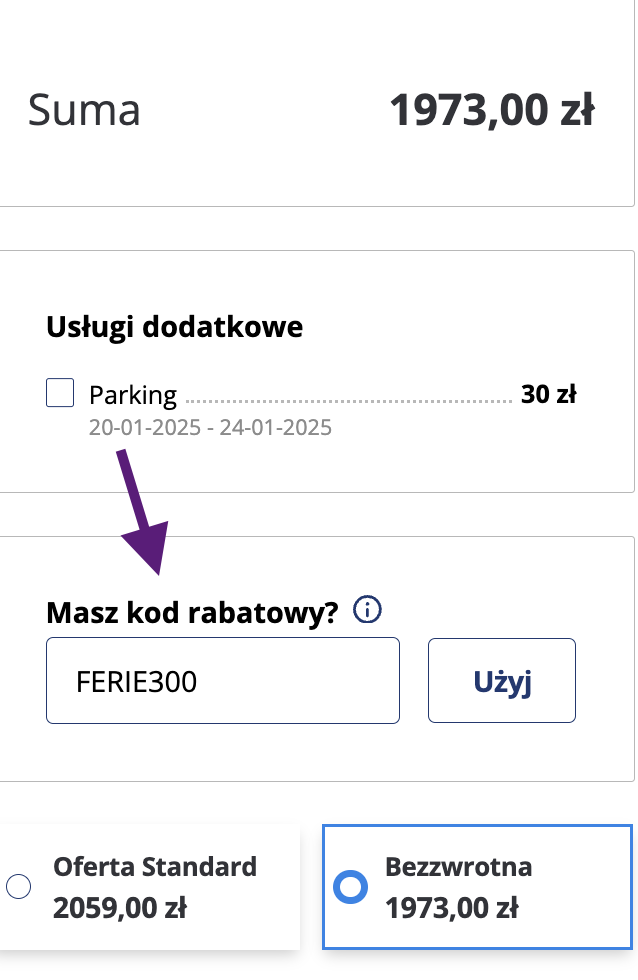Select the Oferta Standard radio button
Viewport: 638px width, 980px height.
coord(18,886)
